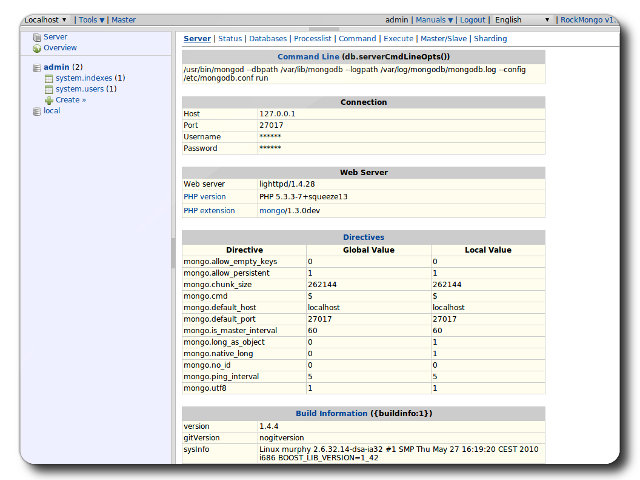This screenshot has width=640, height=480.
Task: Click the Overview globe icon
Action: [37, 48]
